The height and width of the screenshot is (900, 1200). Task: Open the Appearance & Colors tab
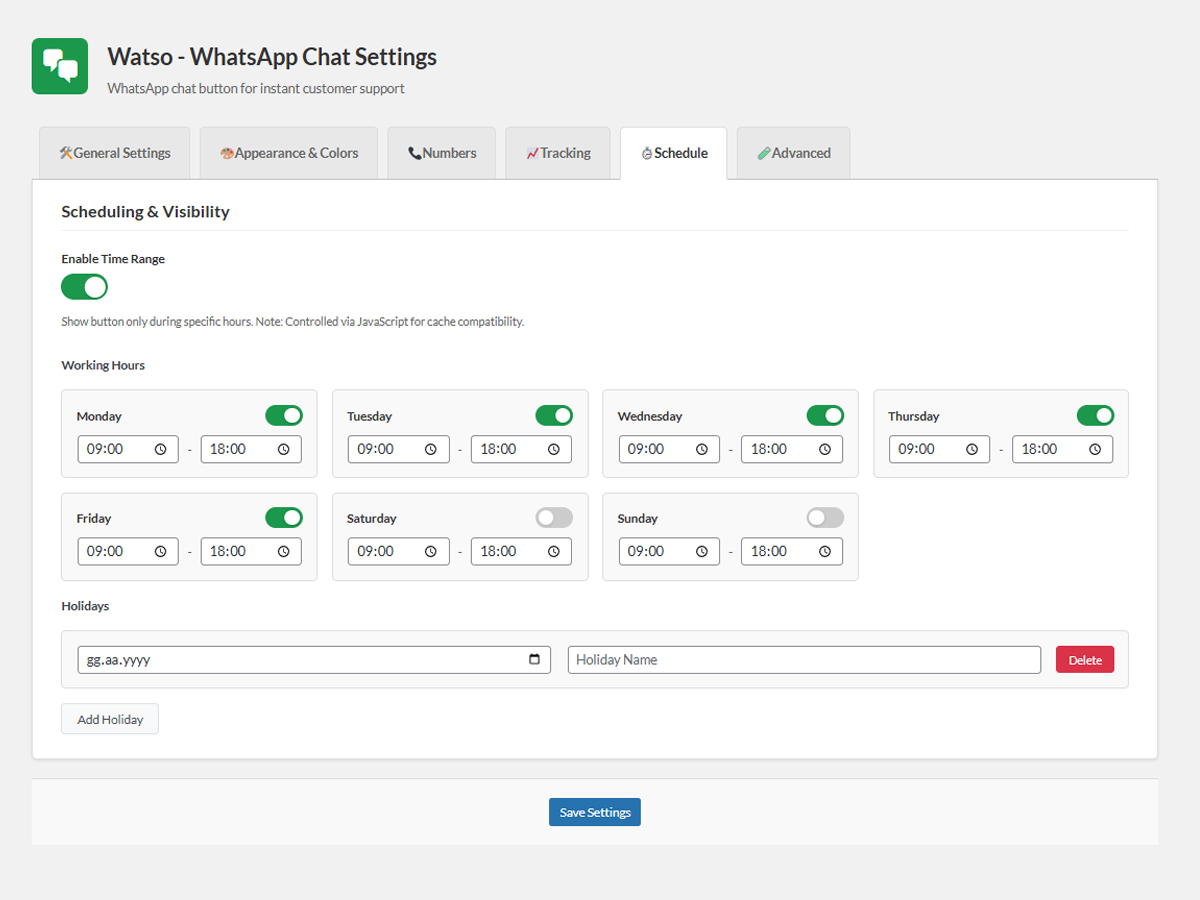[289, 153]
